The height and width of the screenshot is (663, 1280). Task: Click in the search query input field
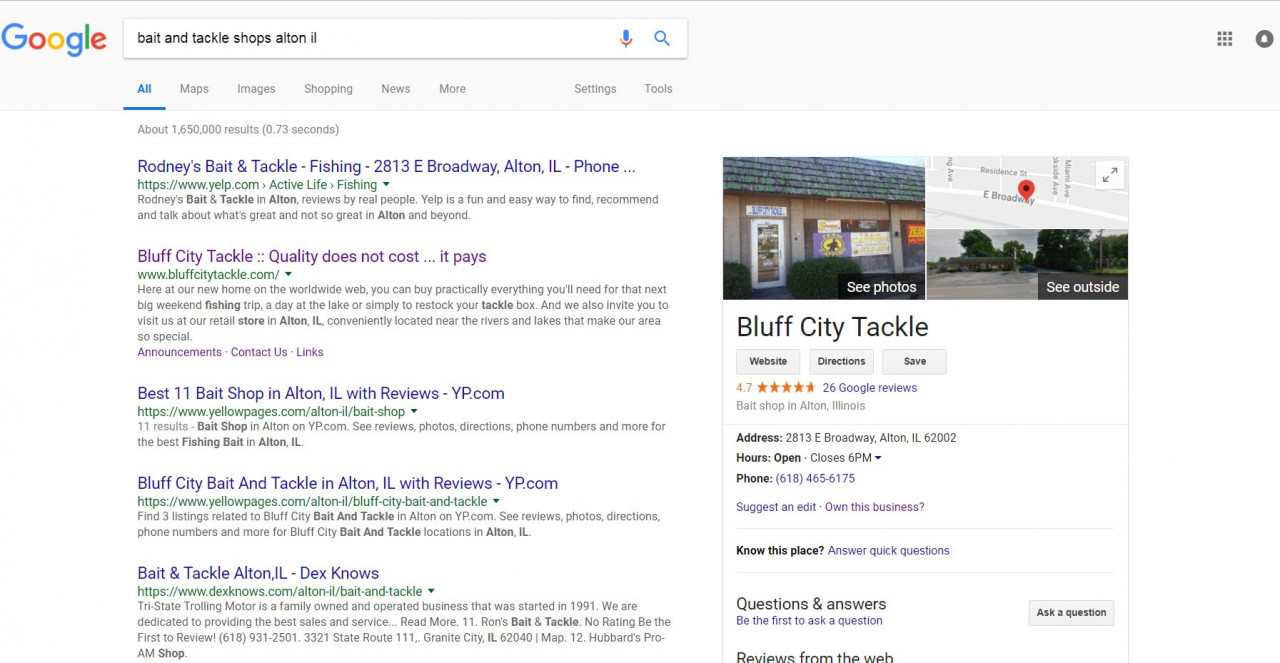370,39
